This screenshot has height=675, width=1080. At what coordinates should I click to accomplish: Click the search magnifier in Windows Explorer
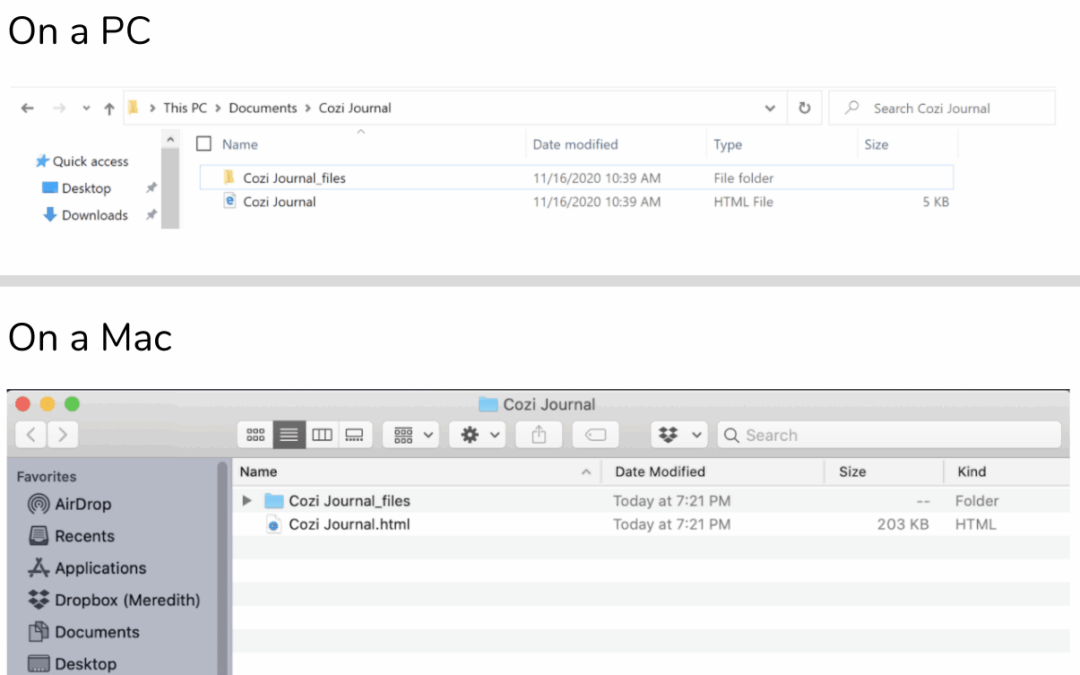852,107
